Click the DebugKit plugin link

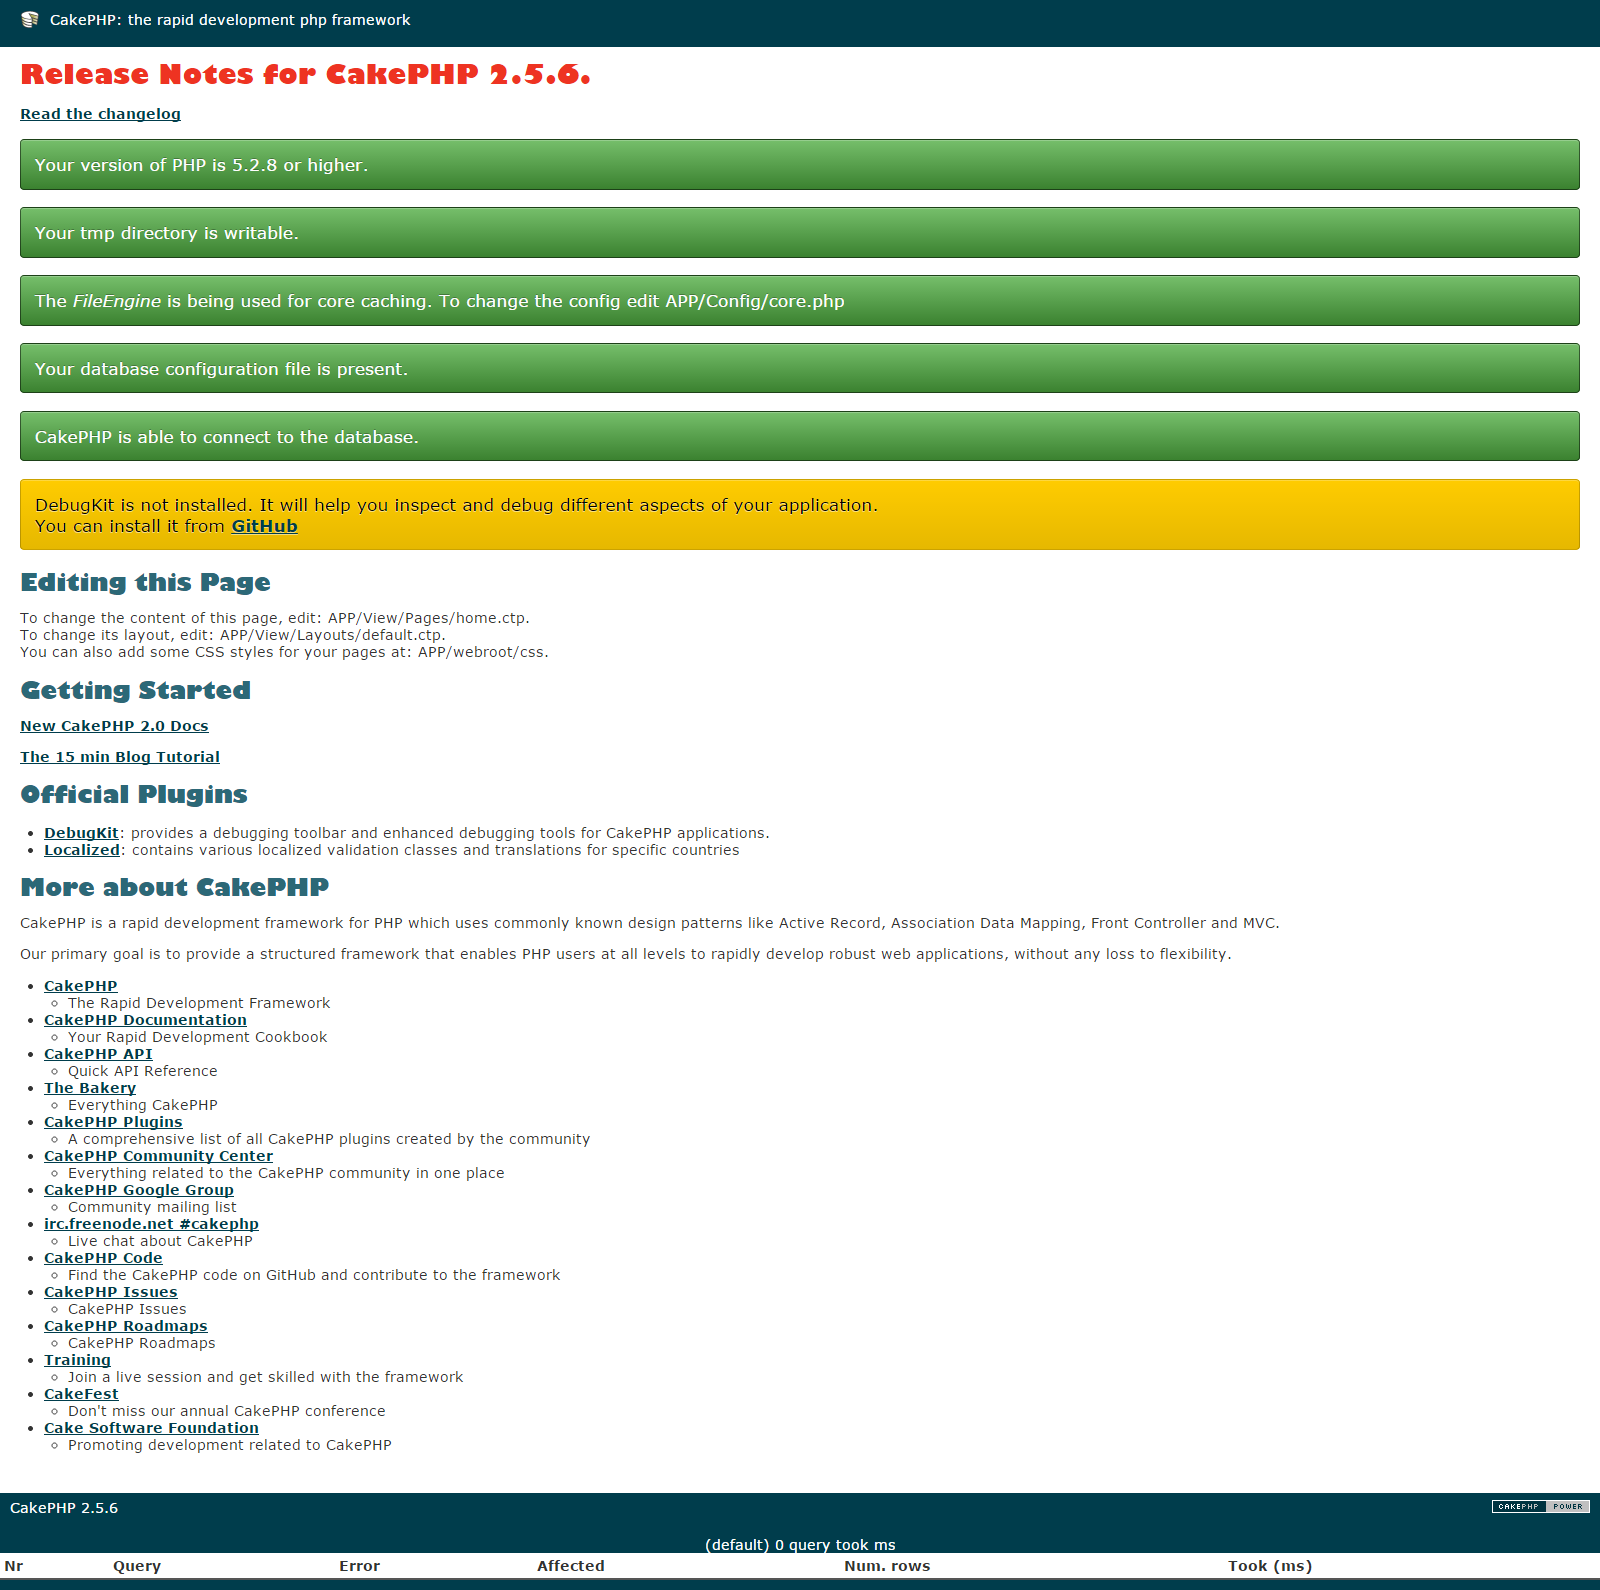tap(81, 833)
